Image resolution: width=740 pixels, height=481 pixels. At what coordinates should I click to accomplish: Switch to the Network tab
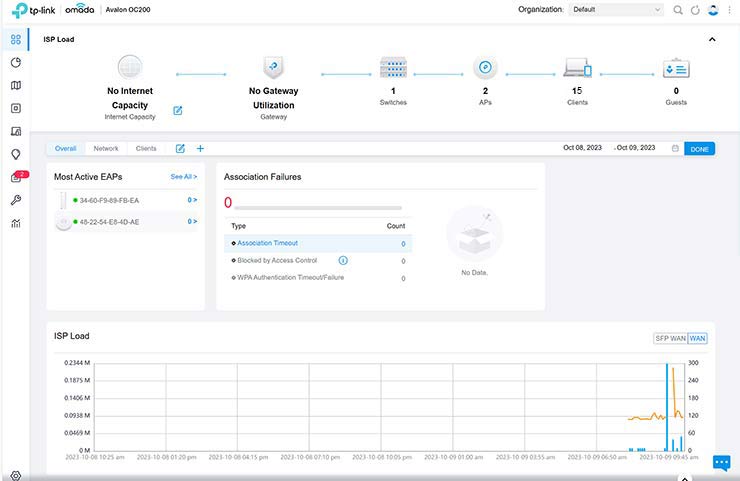[x=106, y=148]
